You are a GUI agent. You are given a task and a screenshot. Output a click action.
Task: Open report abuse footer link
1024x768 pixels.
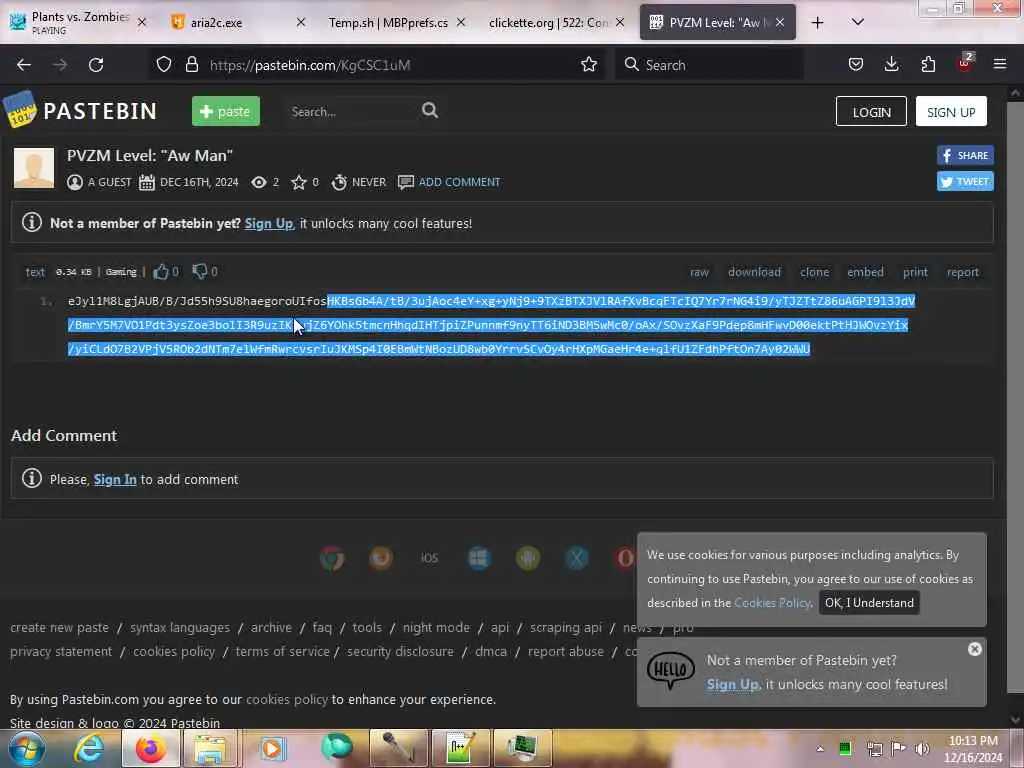(566, 652)
